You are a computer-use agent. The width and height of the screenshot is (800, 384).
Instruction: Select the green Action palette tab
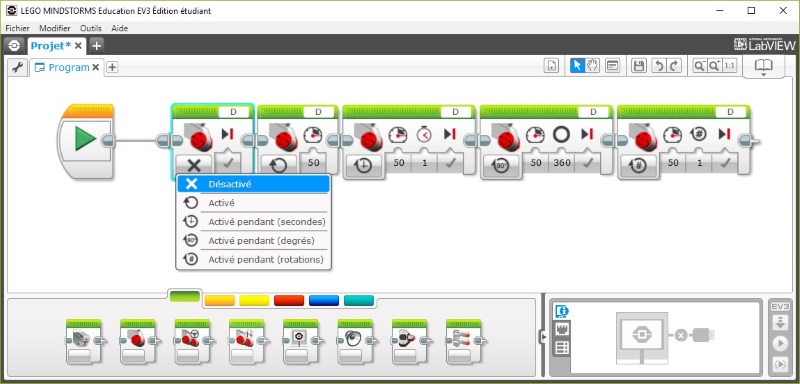pos(184,296)
